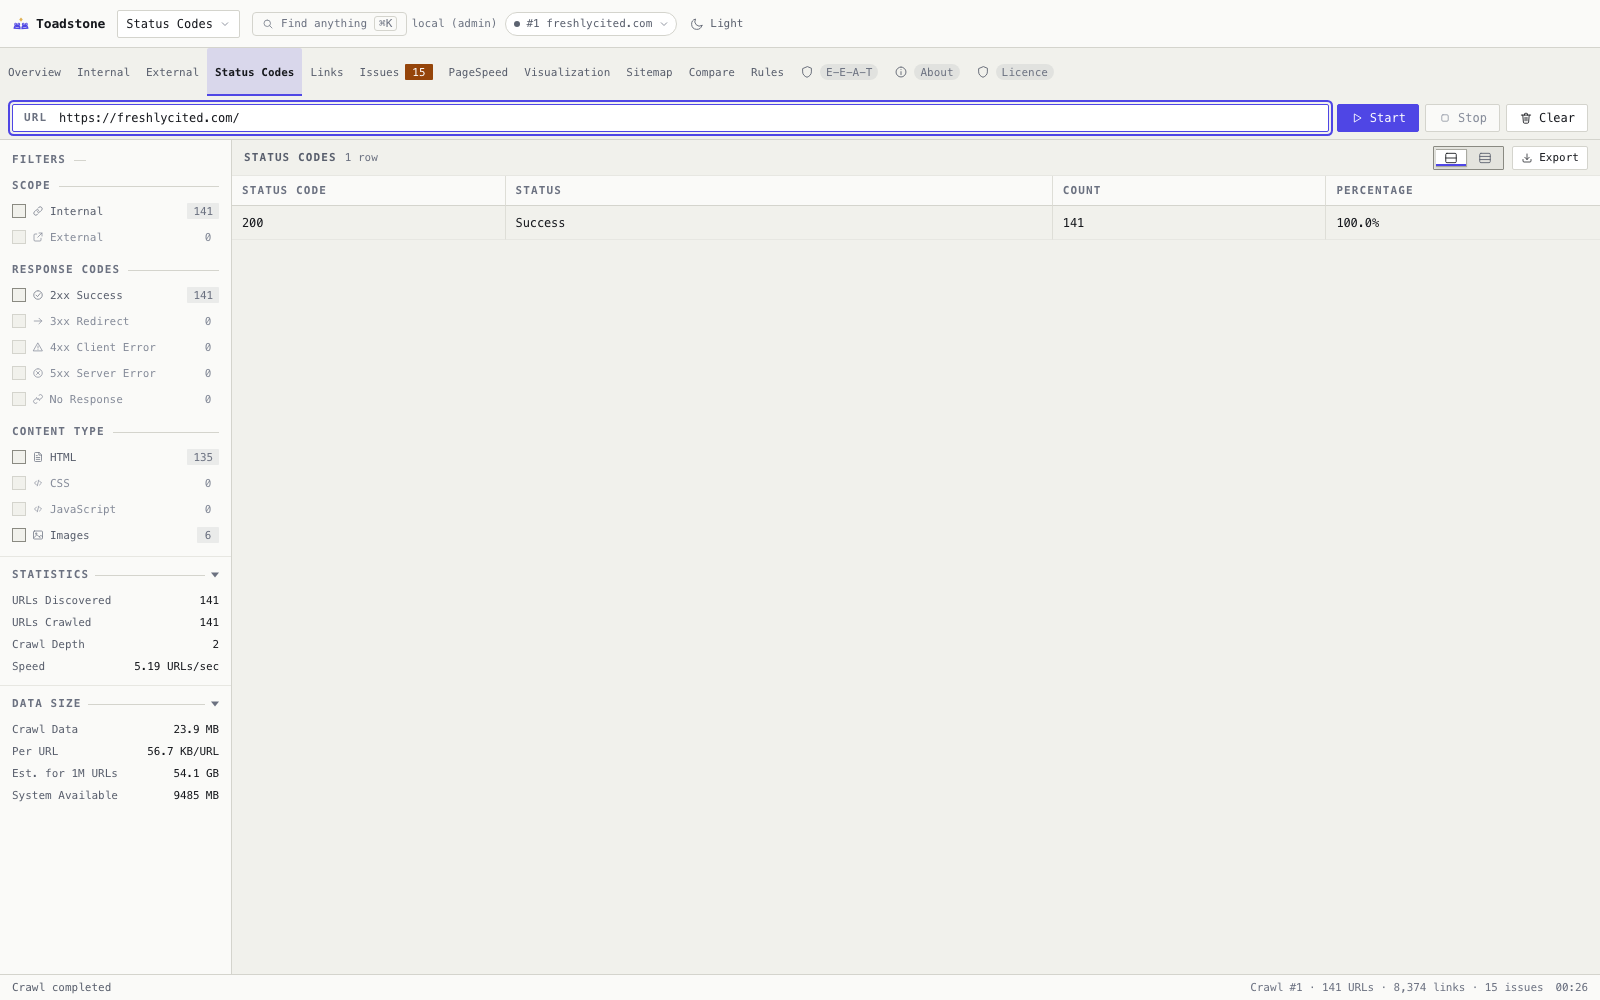Image resolution: width=1600 pixels, height=1000 pixels.
Task: Click the external-link icon in the External filter
Action: 38,237
